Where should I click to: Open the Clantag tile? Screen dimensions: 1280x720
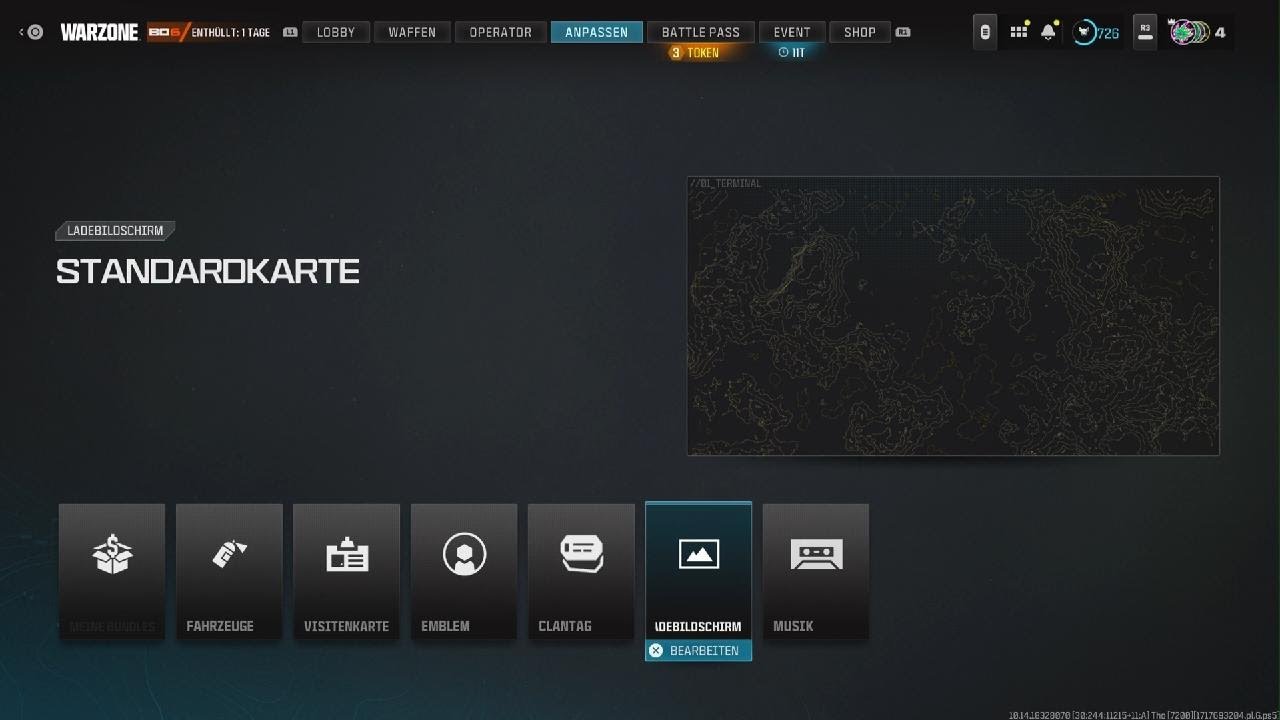tap(581, 572)
